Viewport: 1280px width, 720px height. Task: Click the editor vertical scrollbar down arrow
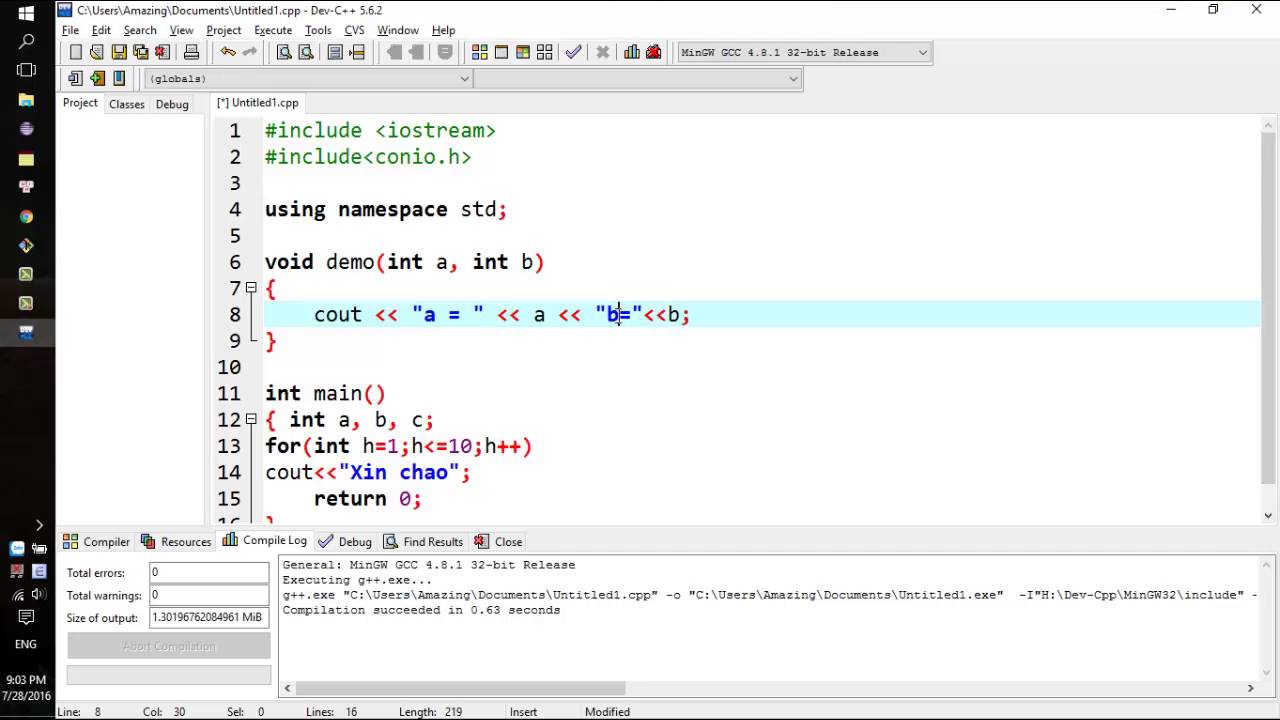1269,516
